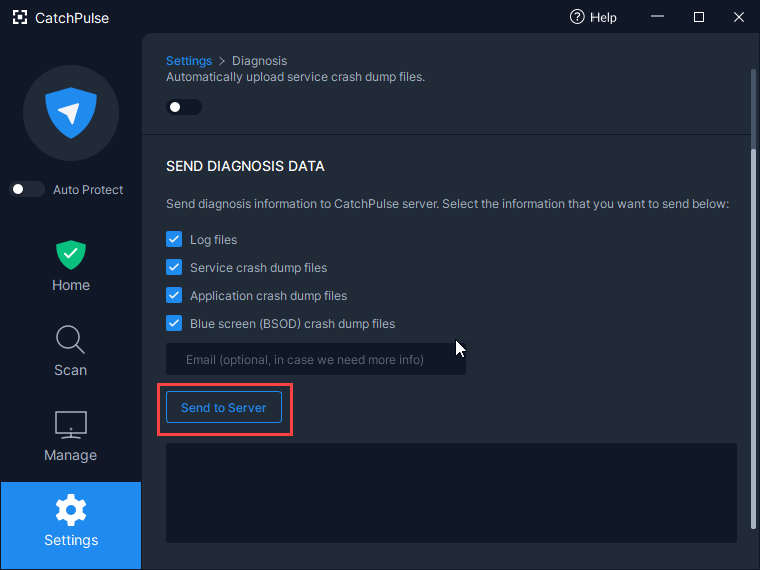Screen dimensions: 760x570
Task: Click the blue shield paper-plane status icon
Action: point(71,113)
